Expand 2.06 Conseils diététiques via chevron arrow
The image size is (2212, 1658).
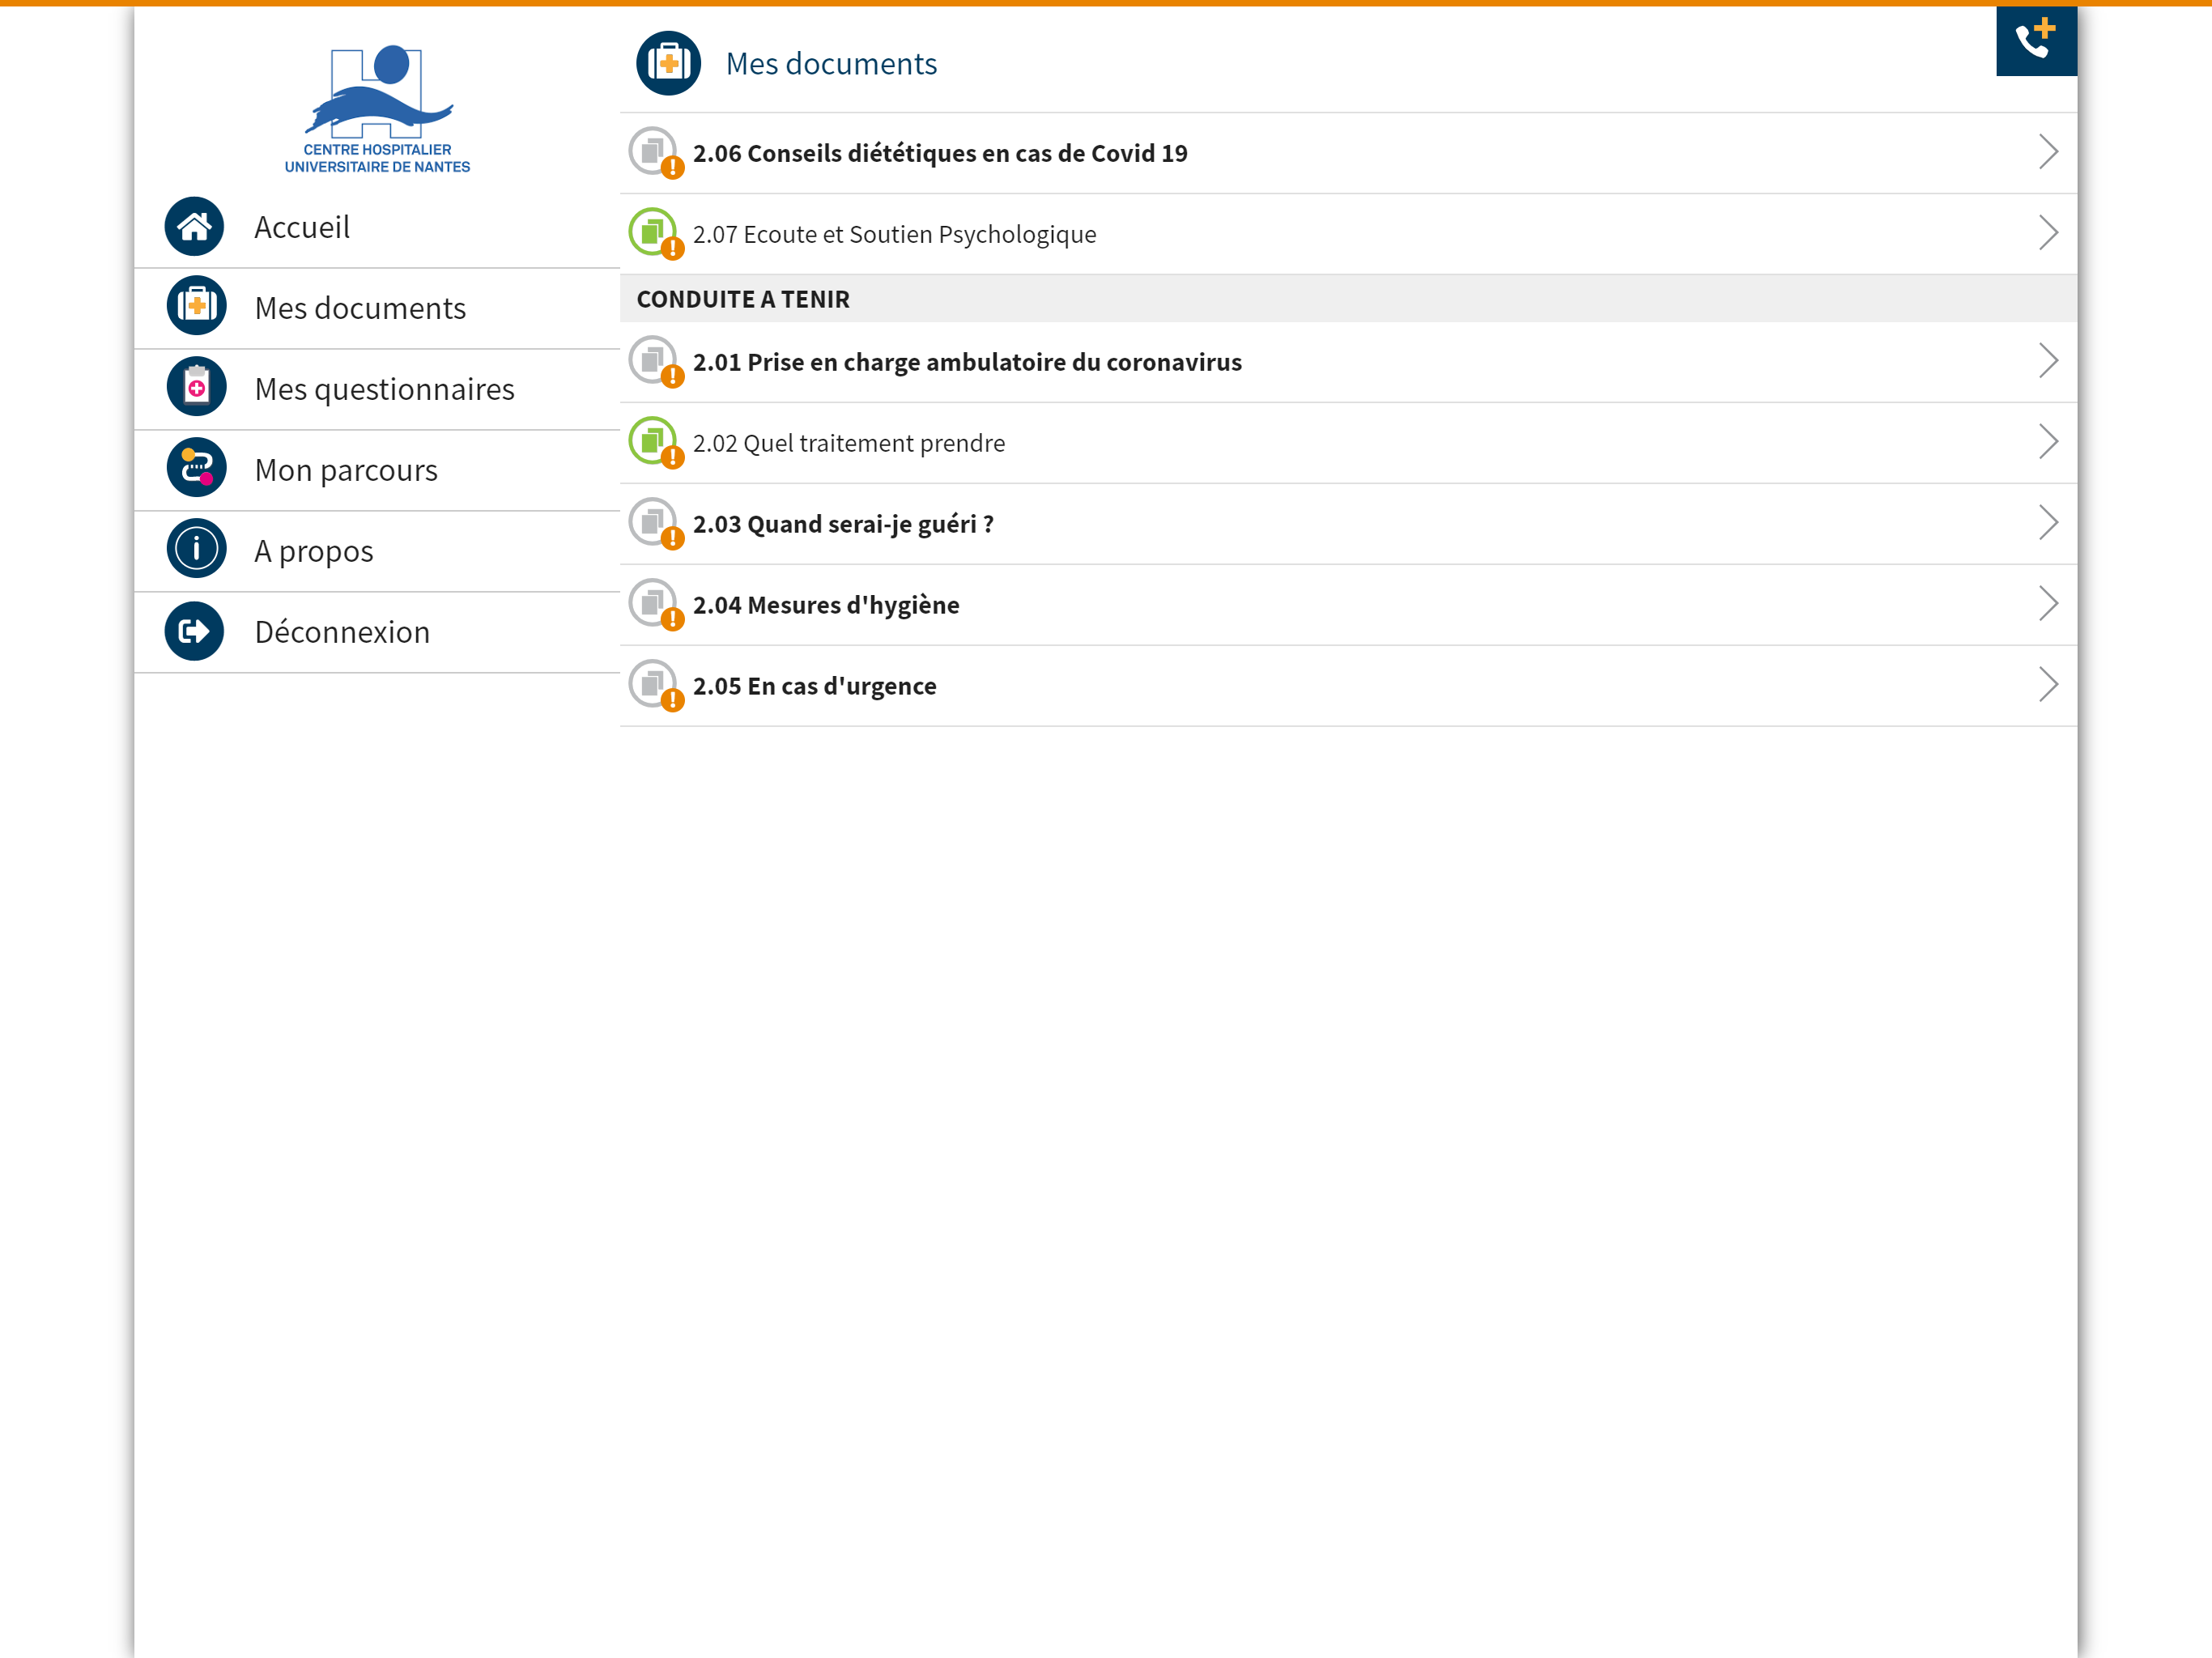2047,152
